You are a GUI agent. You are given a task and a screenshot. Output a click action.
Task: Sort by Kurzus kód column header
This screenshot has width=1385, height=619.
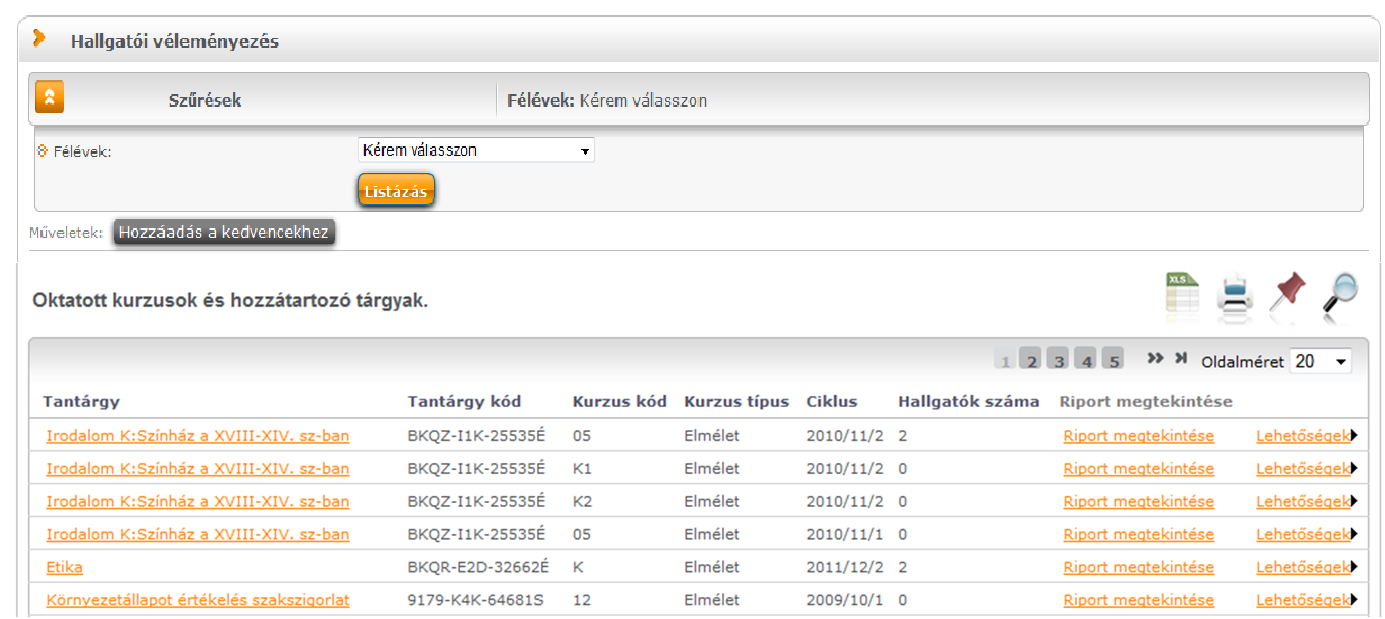tap(620, 402)
